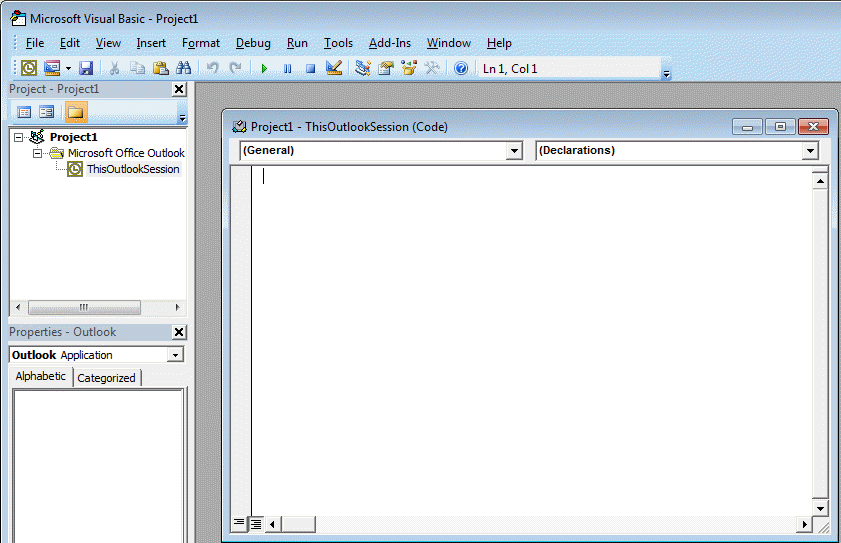This screenshot has width=841, height=543.
Task: Click code window horizontal scroll left arrow
Action: click(272, 524)
